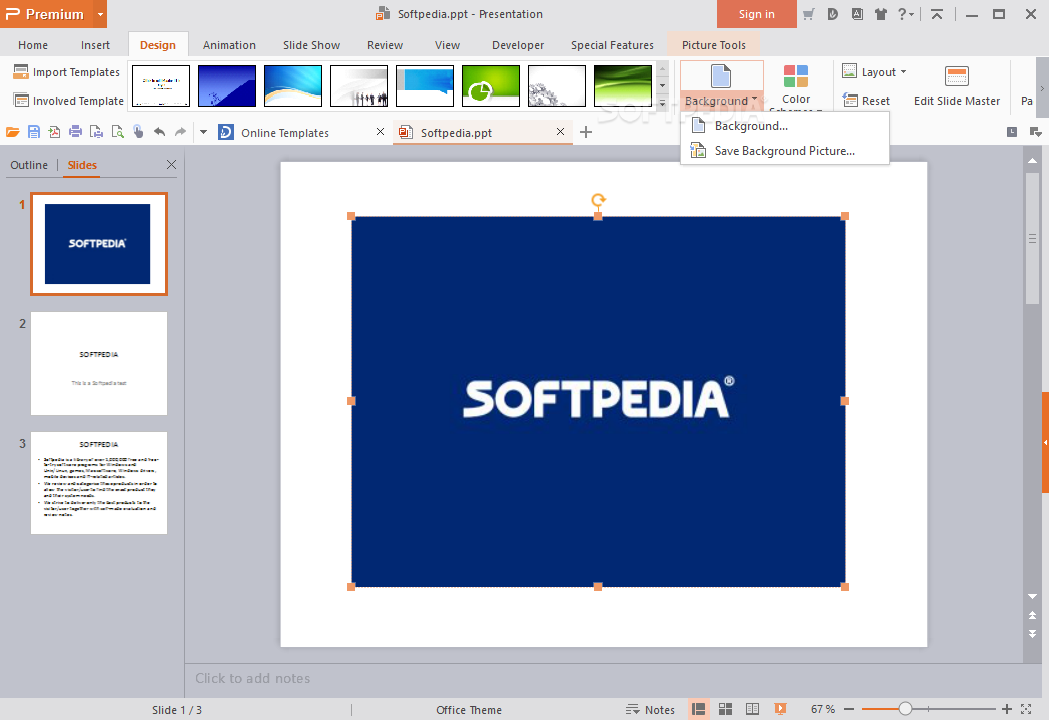Screen dimensions: 1049x720
Task: Apply the dark blue hill design template
Action: tap(227, 86)
